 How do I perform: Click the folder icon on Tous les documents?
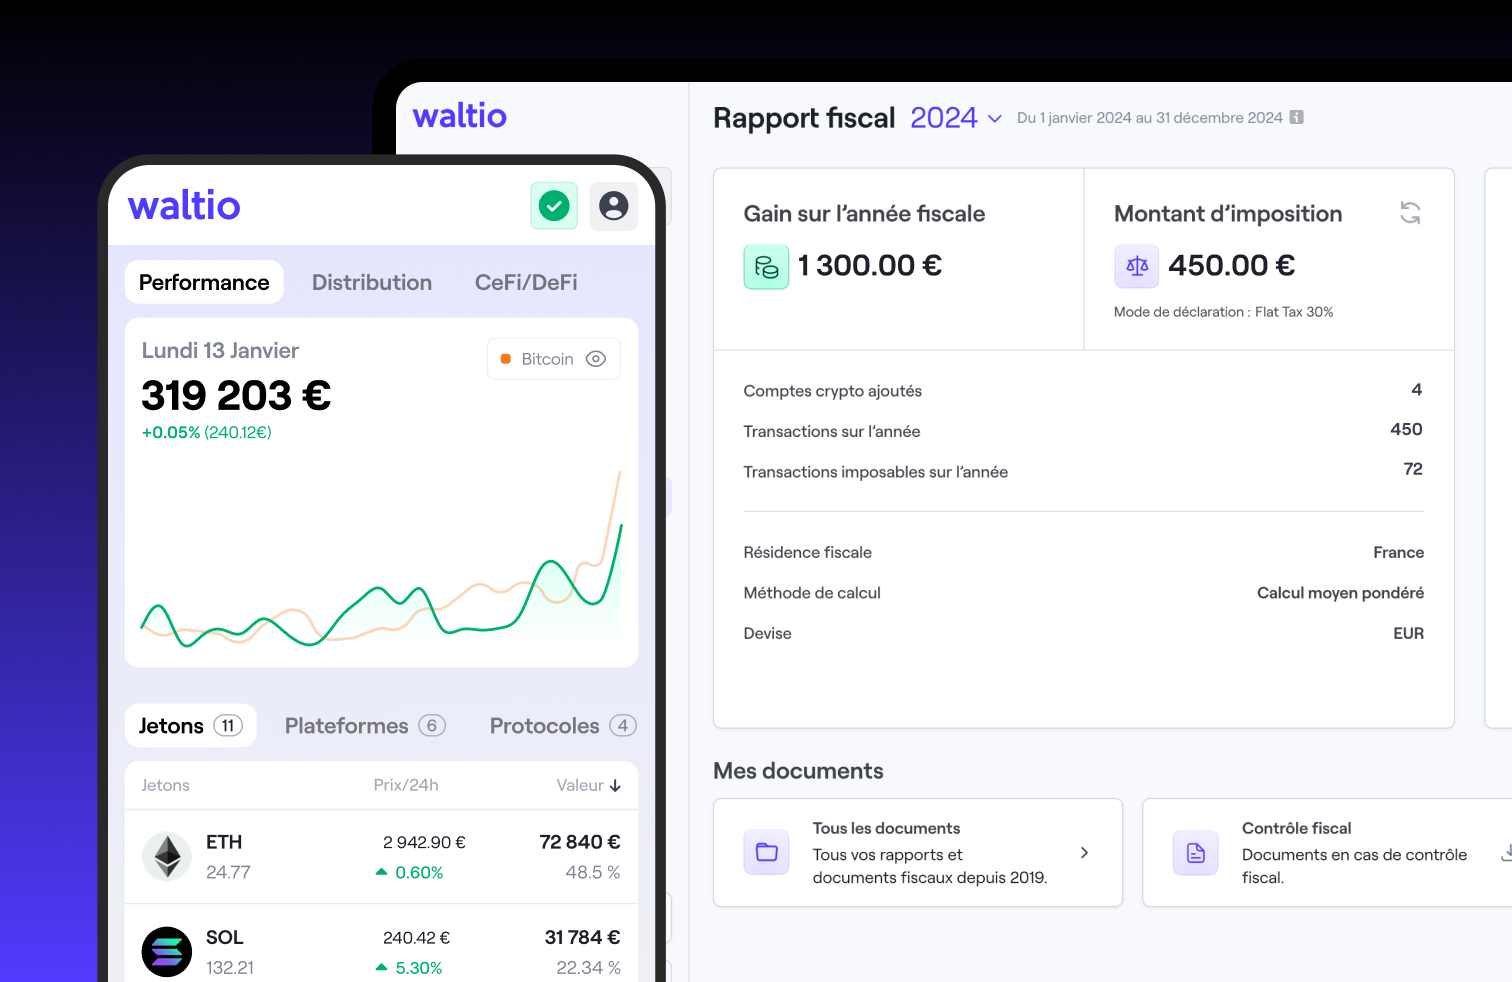pyautogui.click(x=766, y=852)
